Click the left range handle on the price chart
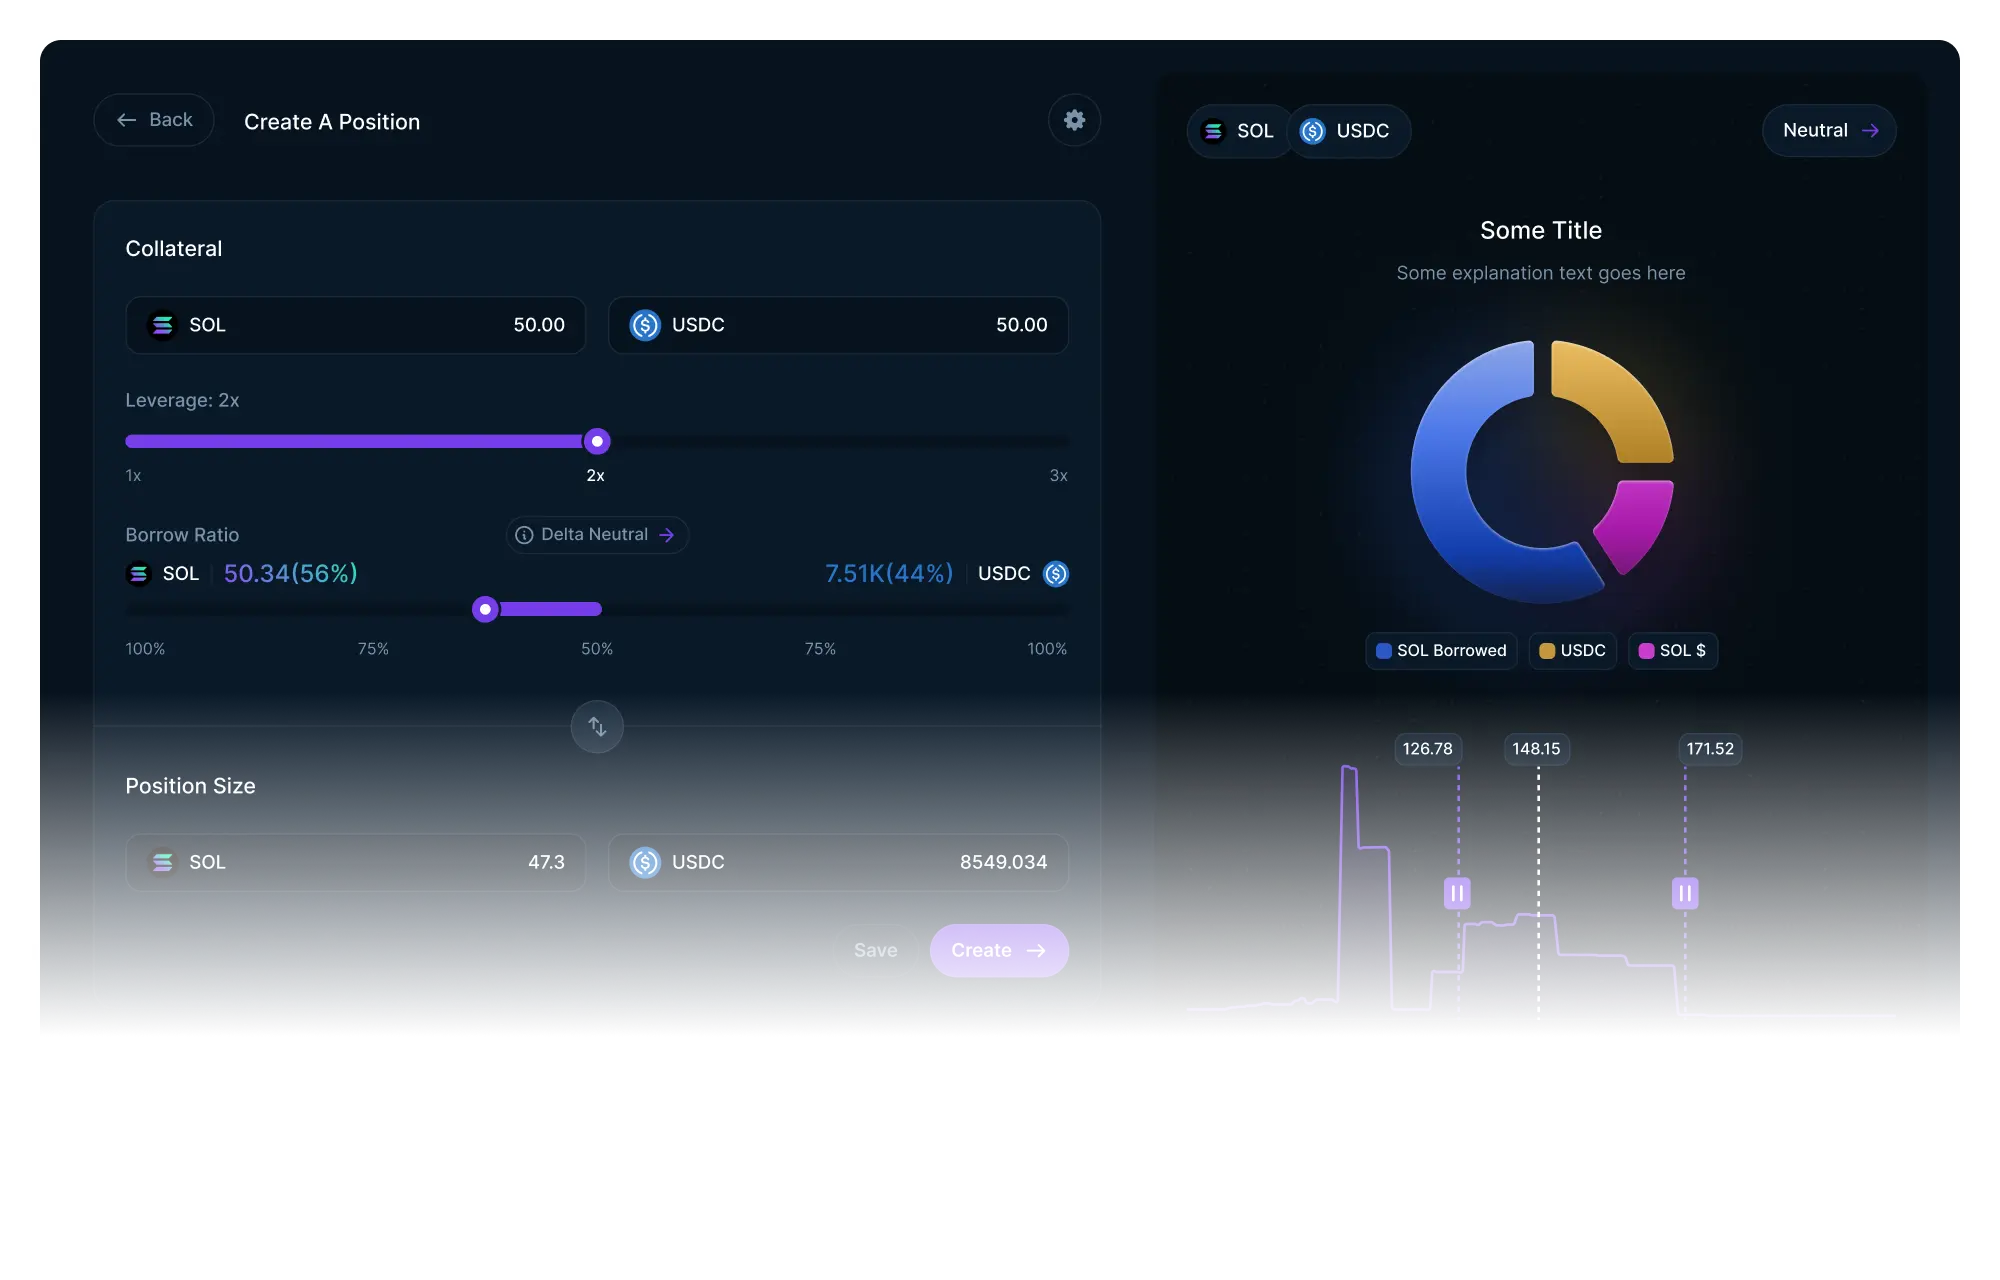2000x1280 pixels. click(1457, 893)
